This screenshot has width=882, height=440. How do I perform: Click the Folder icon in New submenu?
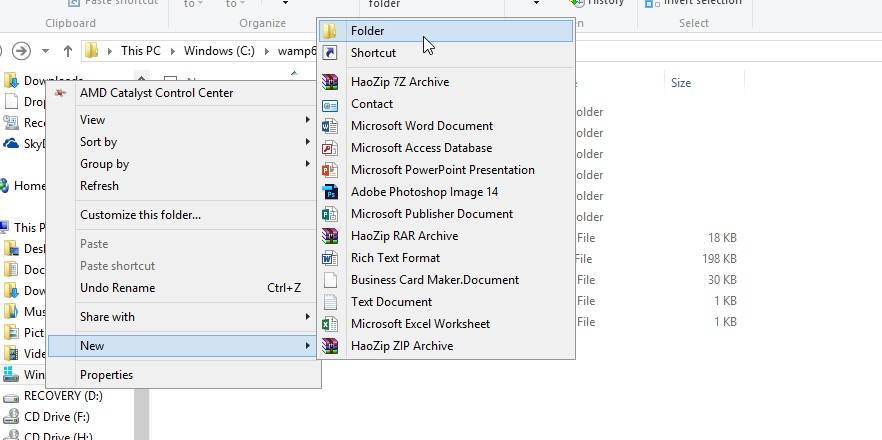pos(330,31)
